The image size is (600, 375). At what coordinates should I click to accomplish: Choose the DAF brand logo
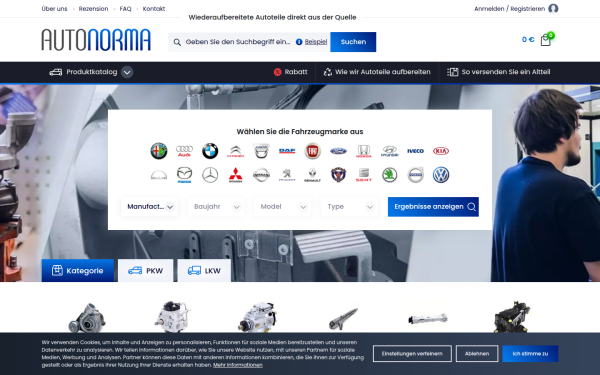pyautogui.click(x=287, y=151)
